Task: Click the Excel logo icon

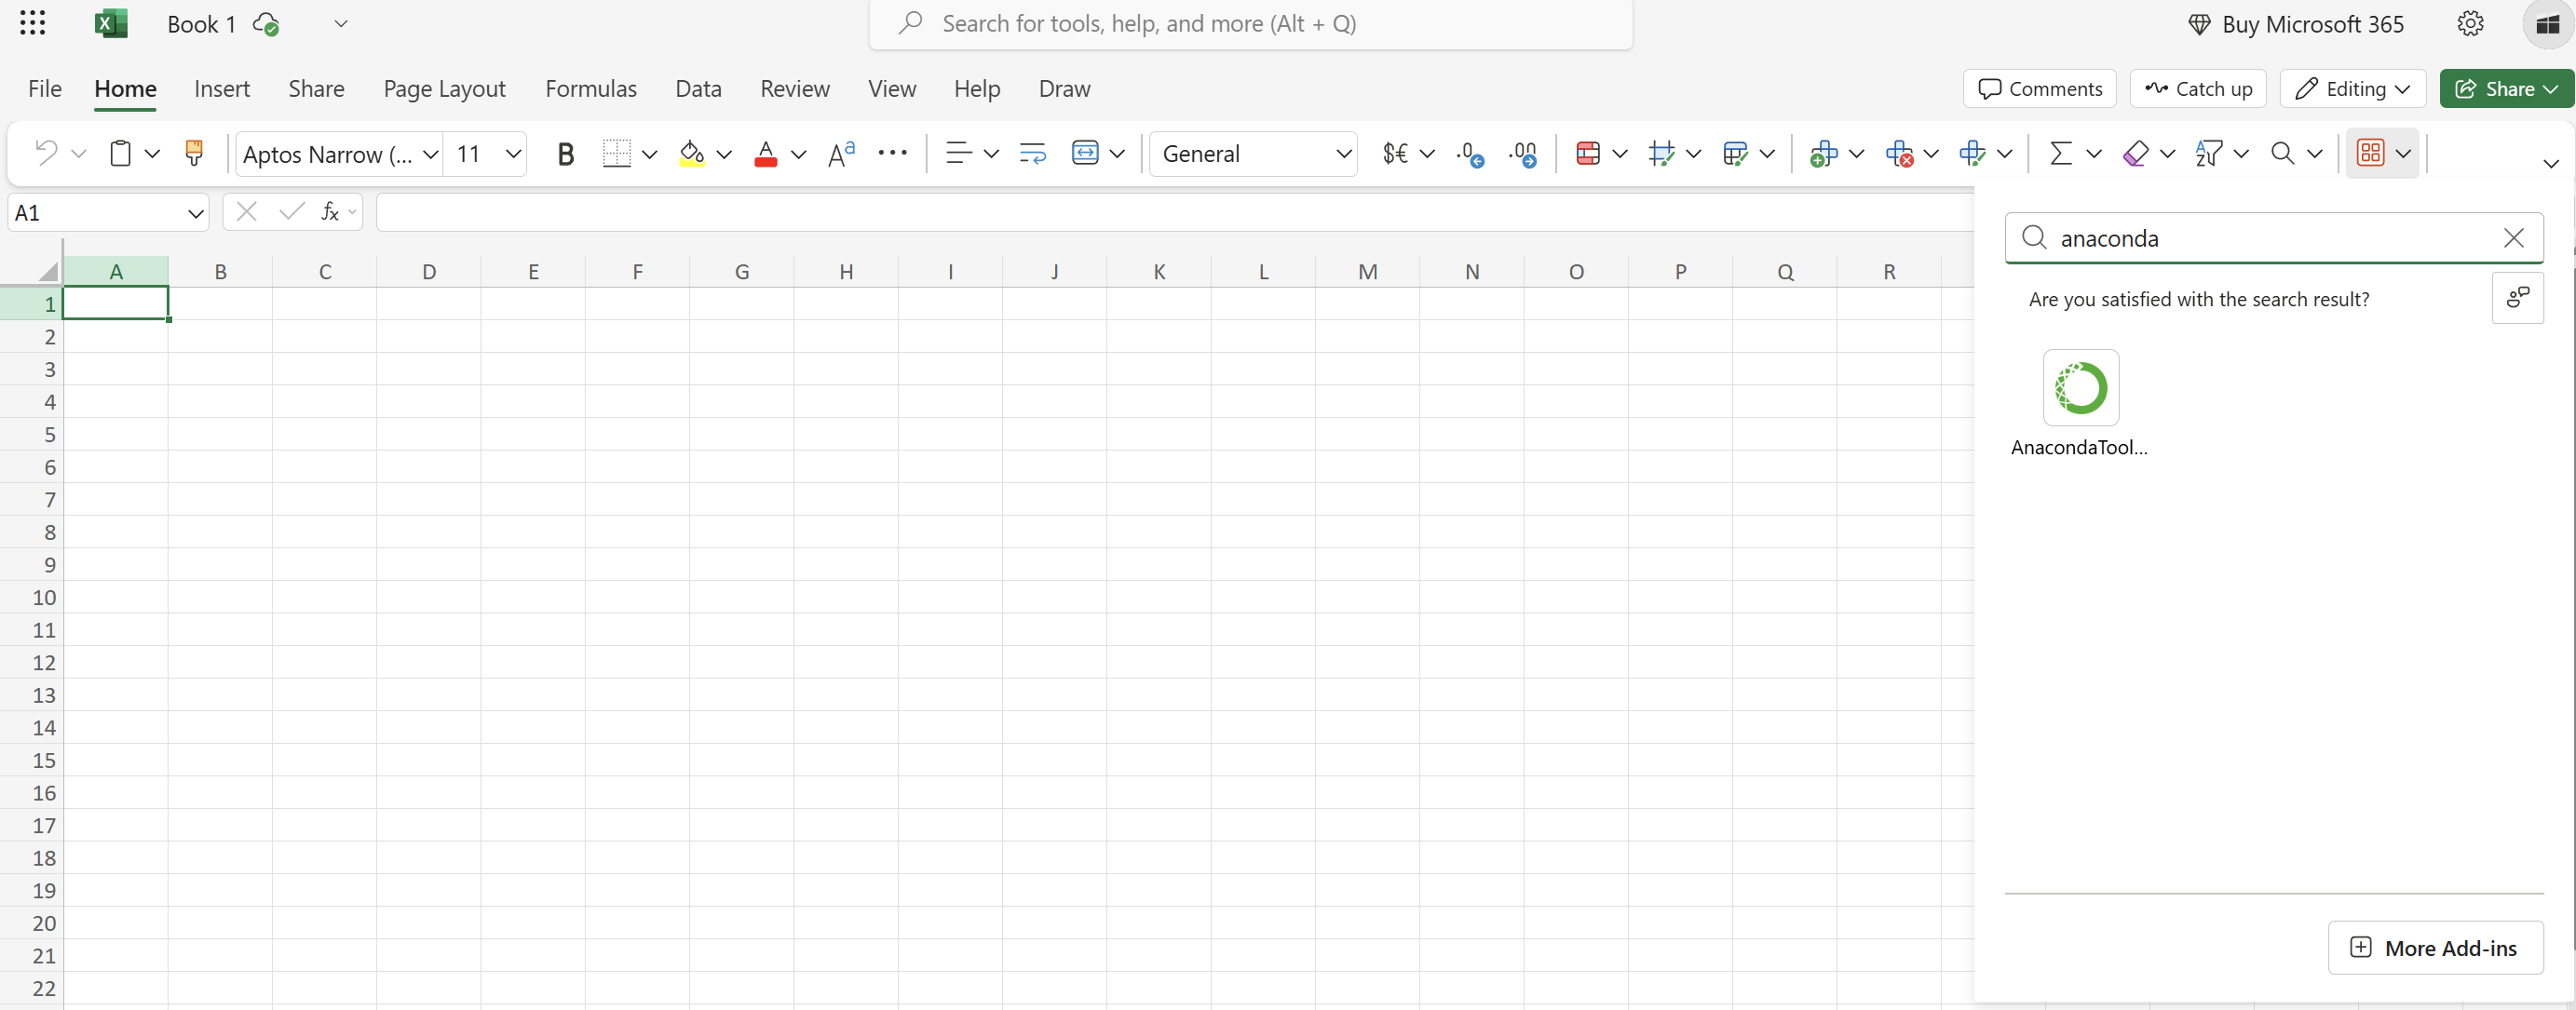Action: [110, 23]
